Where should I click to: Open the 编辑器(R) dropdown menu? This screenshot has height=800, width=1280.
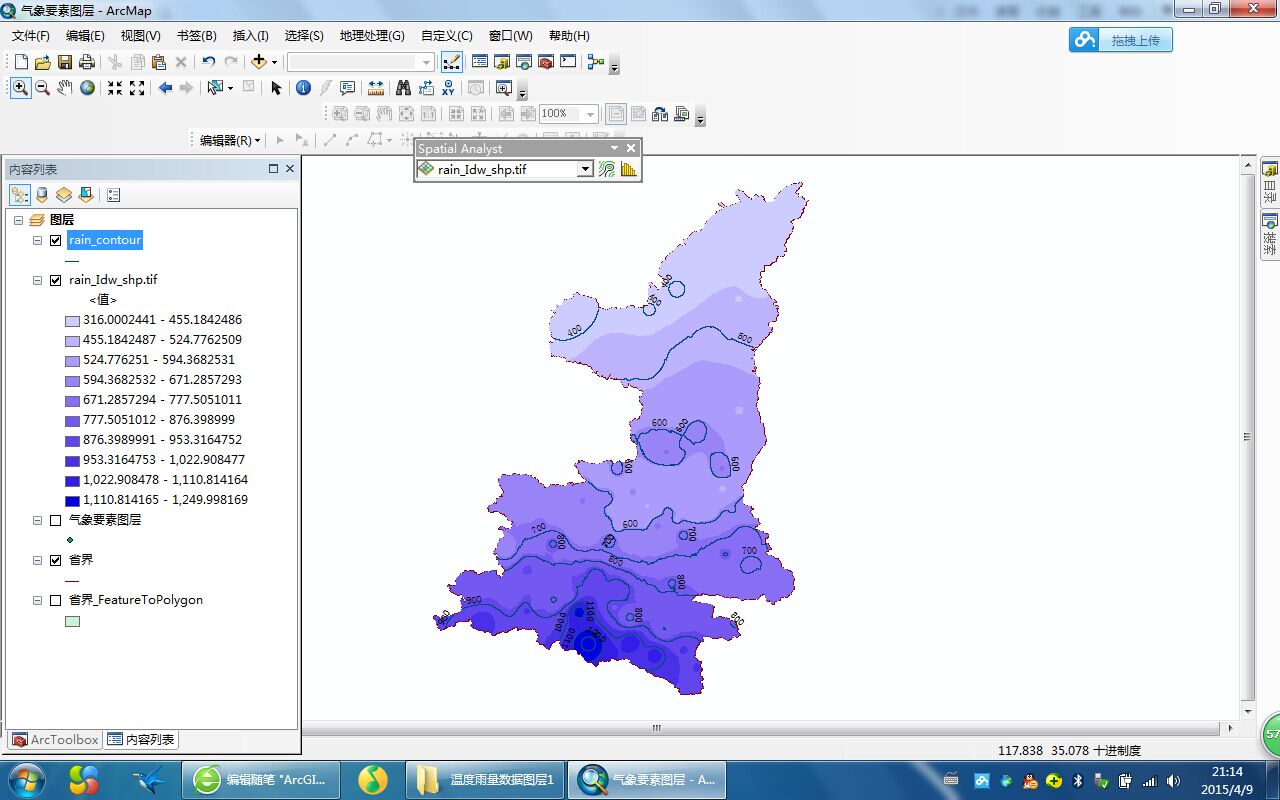(x=230, y=140)
